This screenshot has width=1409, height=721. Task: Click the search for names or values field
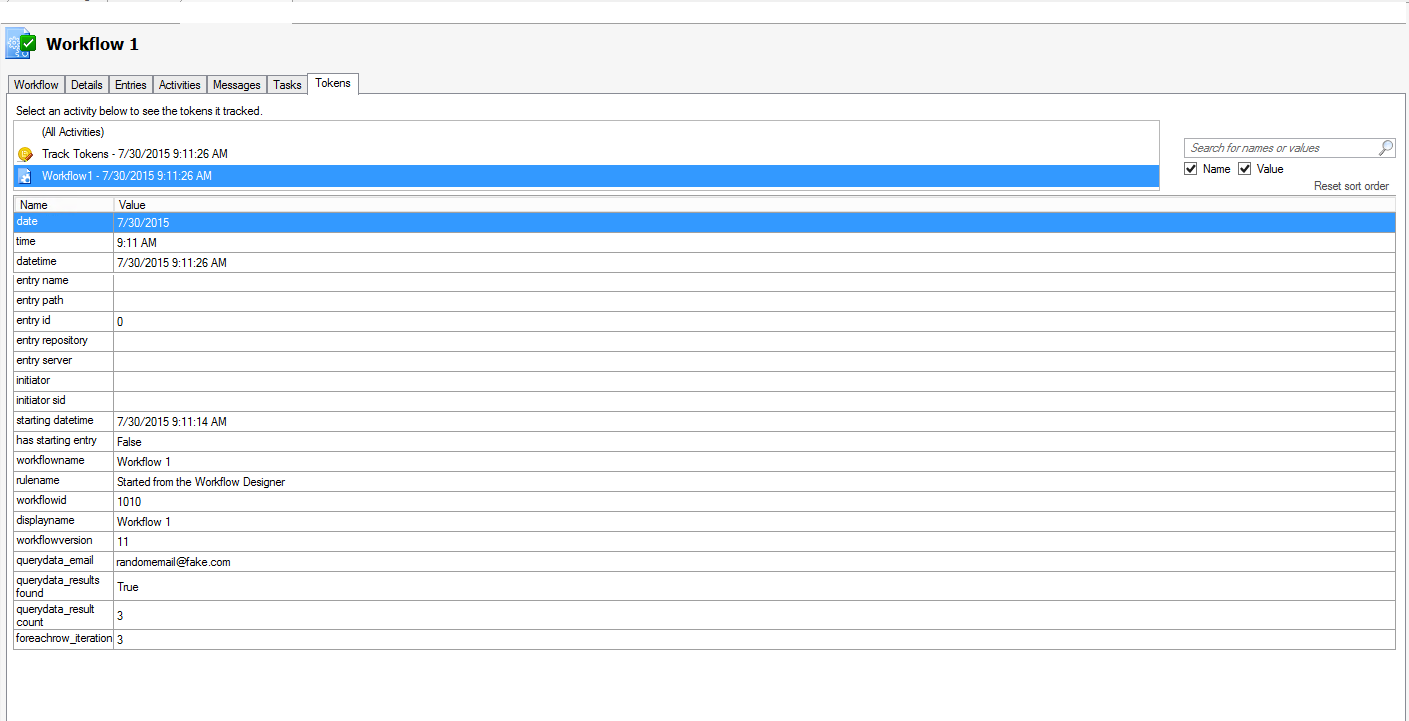1280,148
